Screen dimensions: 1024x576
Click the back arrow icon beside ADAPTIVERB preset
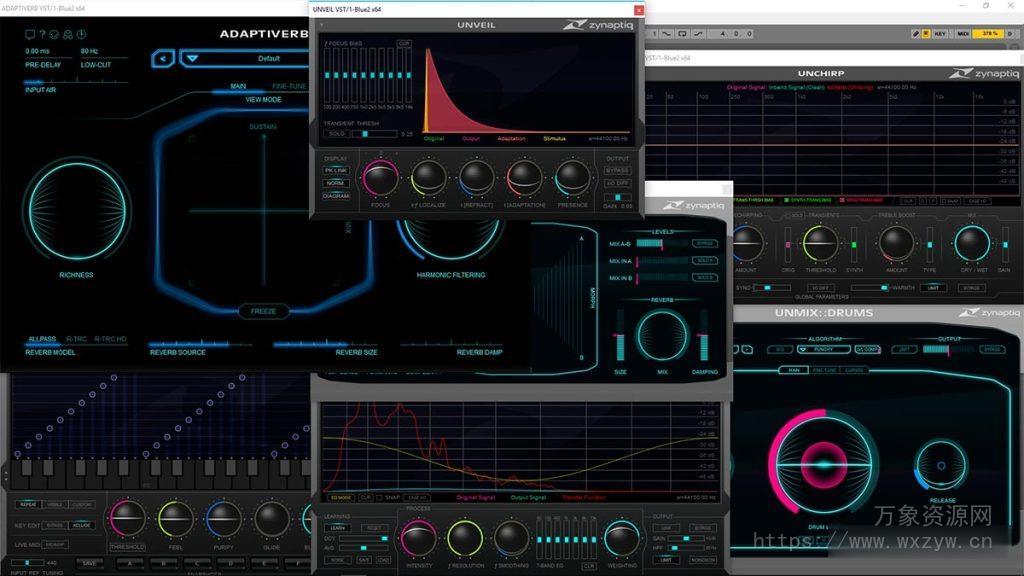tap(163, 58)
